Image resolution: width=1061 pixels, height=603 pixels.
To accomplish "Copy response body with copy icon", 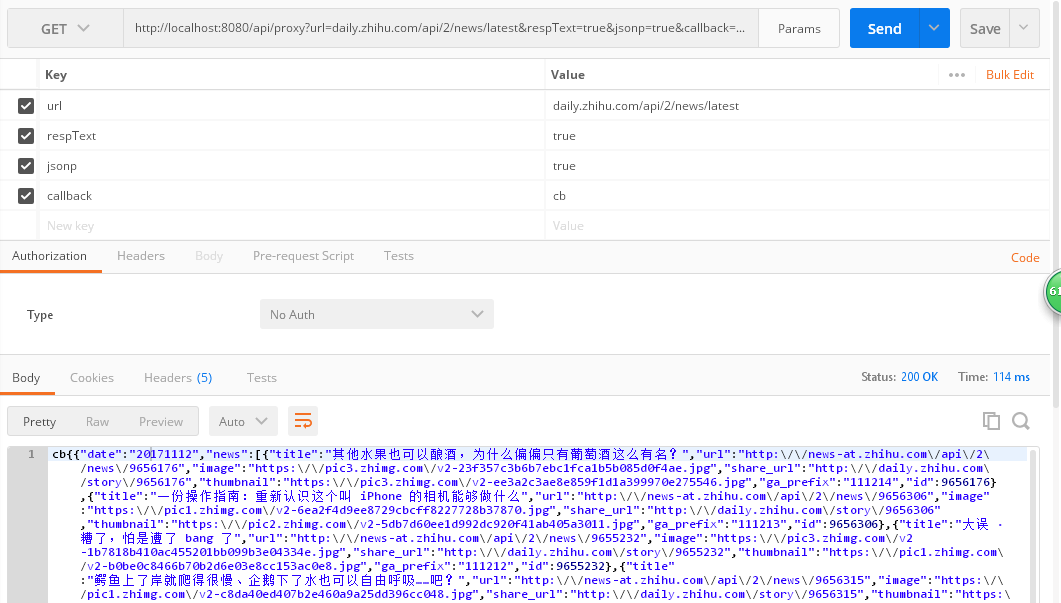I will coord(991,421).
